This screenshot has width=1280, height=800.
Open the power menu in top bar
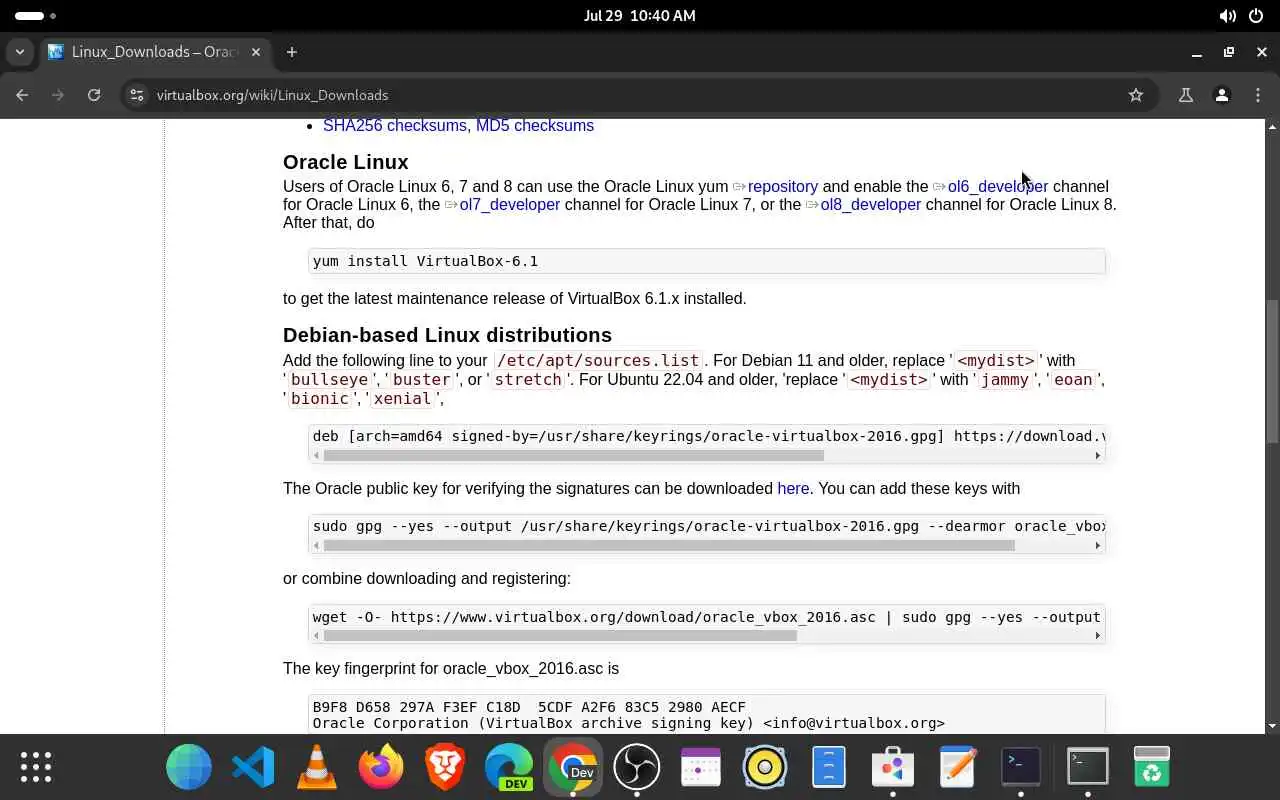(x=1257, y=16)
